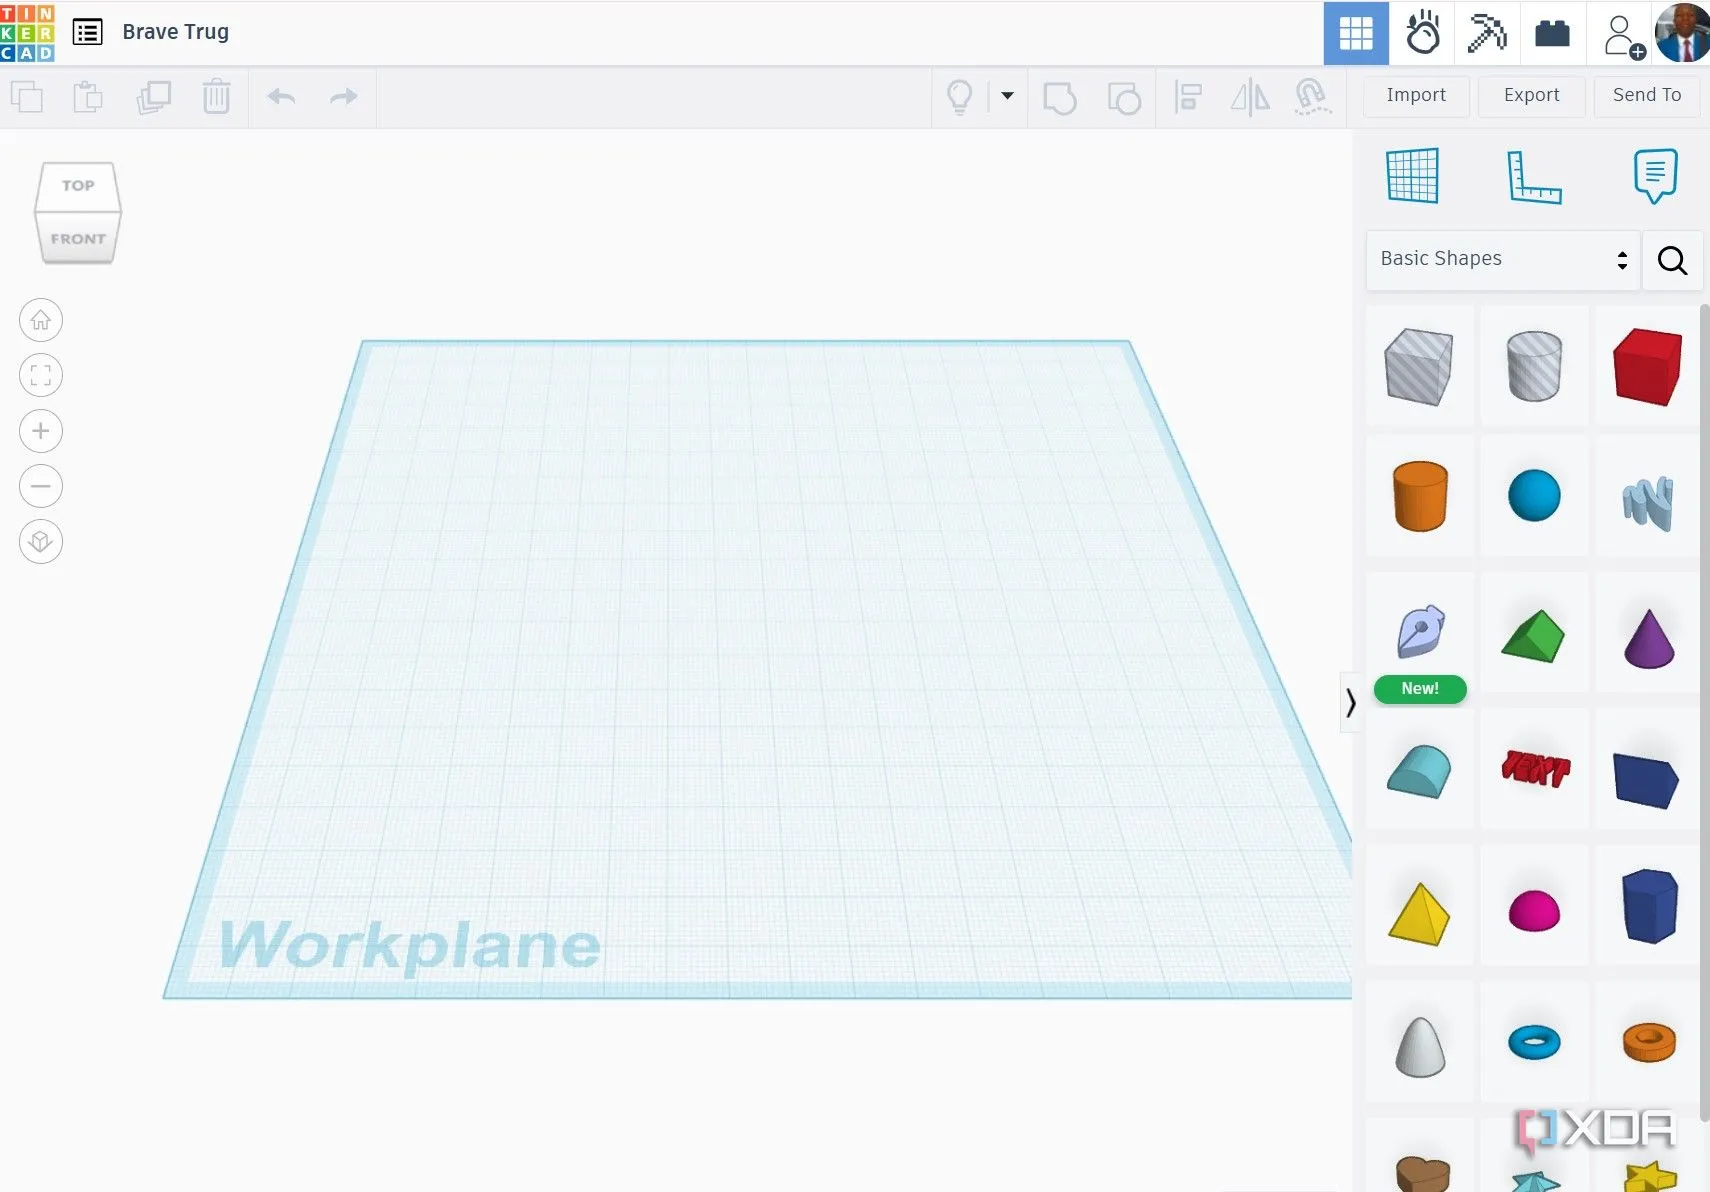Undo the last action
Screen dimensions: 1710x1192
click(281, 97)
